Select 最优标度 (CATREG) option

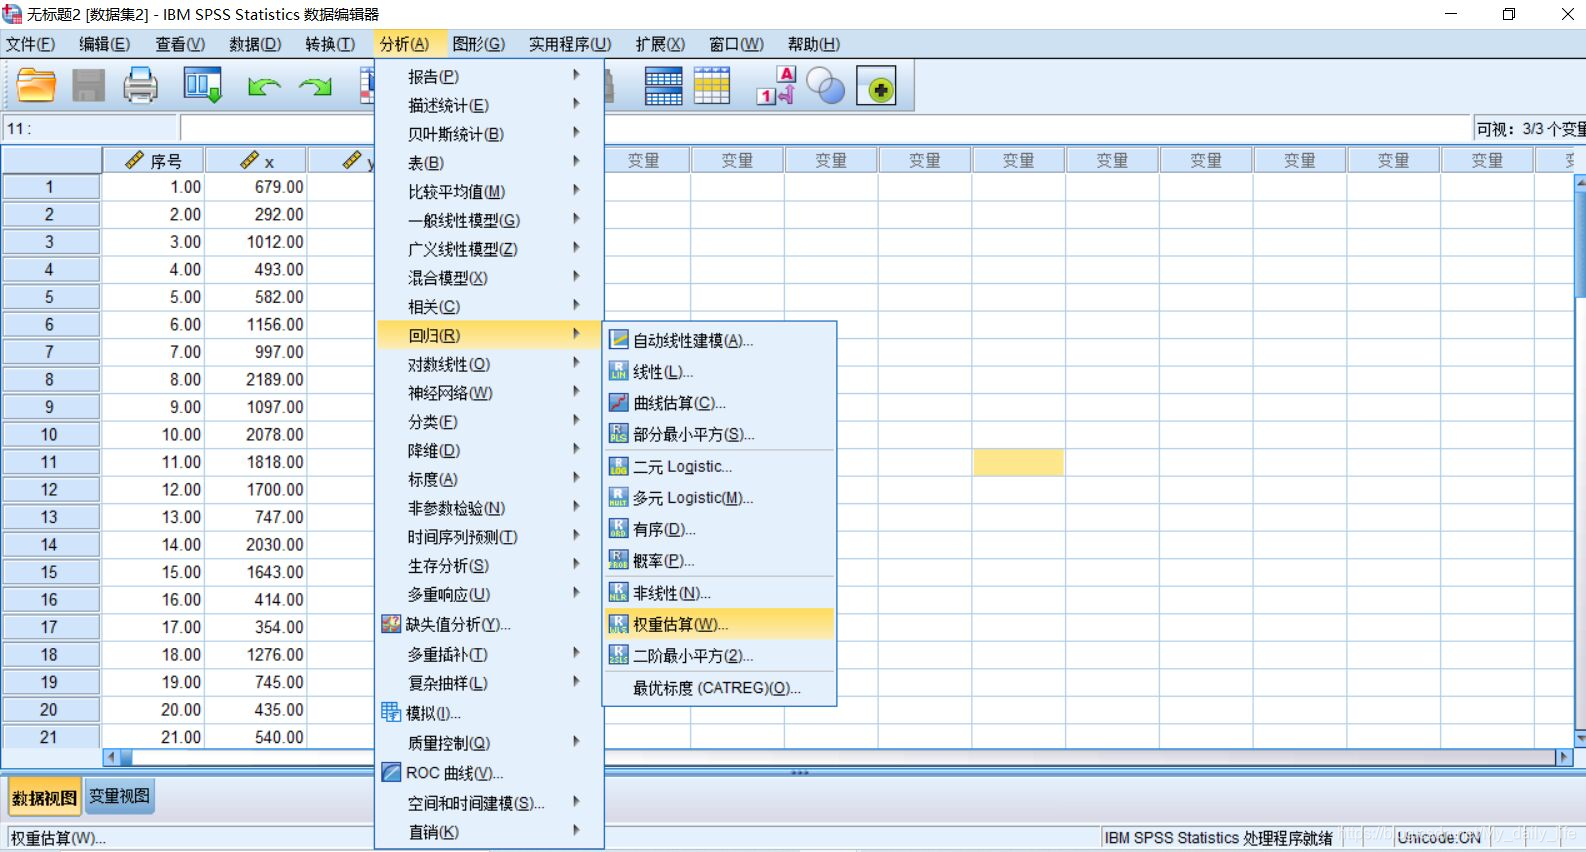pyautogui.click(x=719, y=688)
